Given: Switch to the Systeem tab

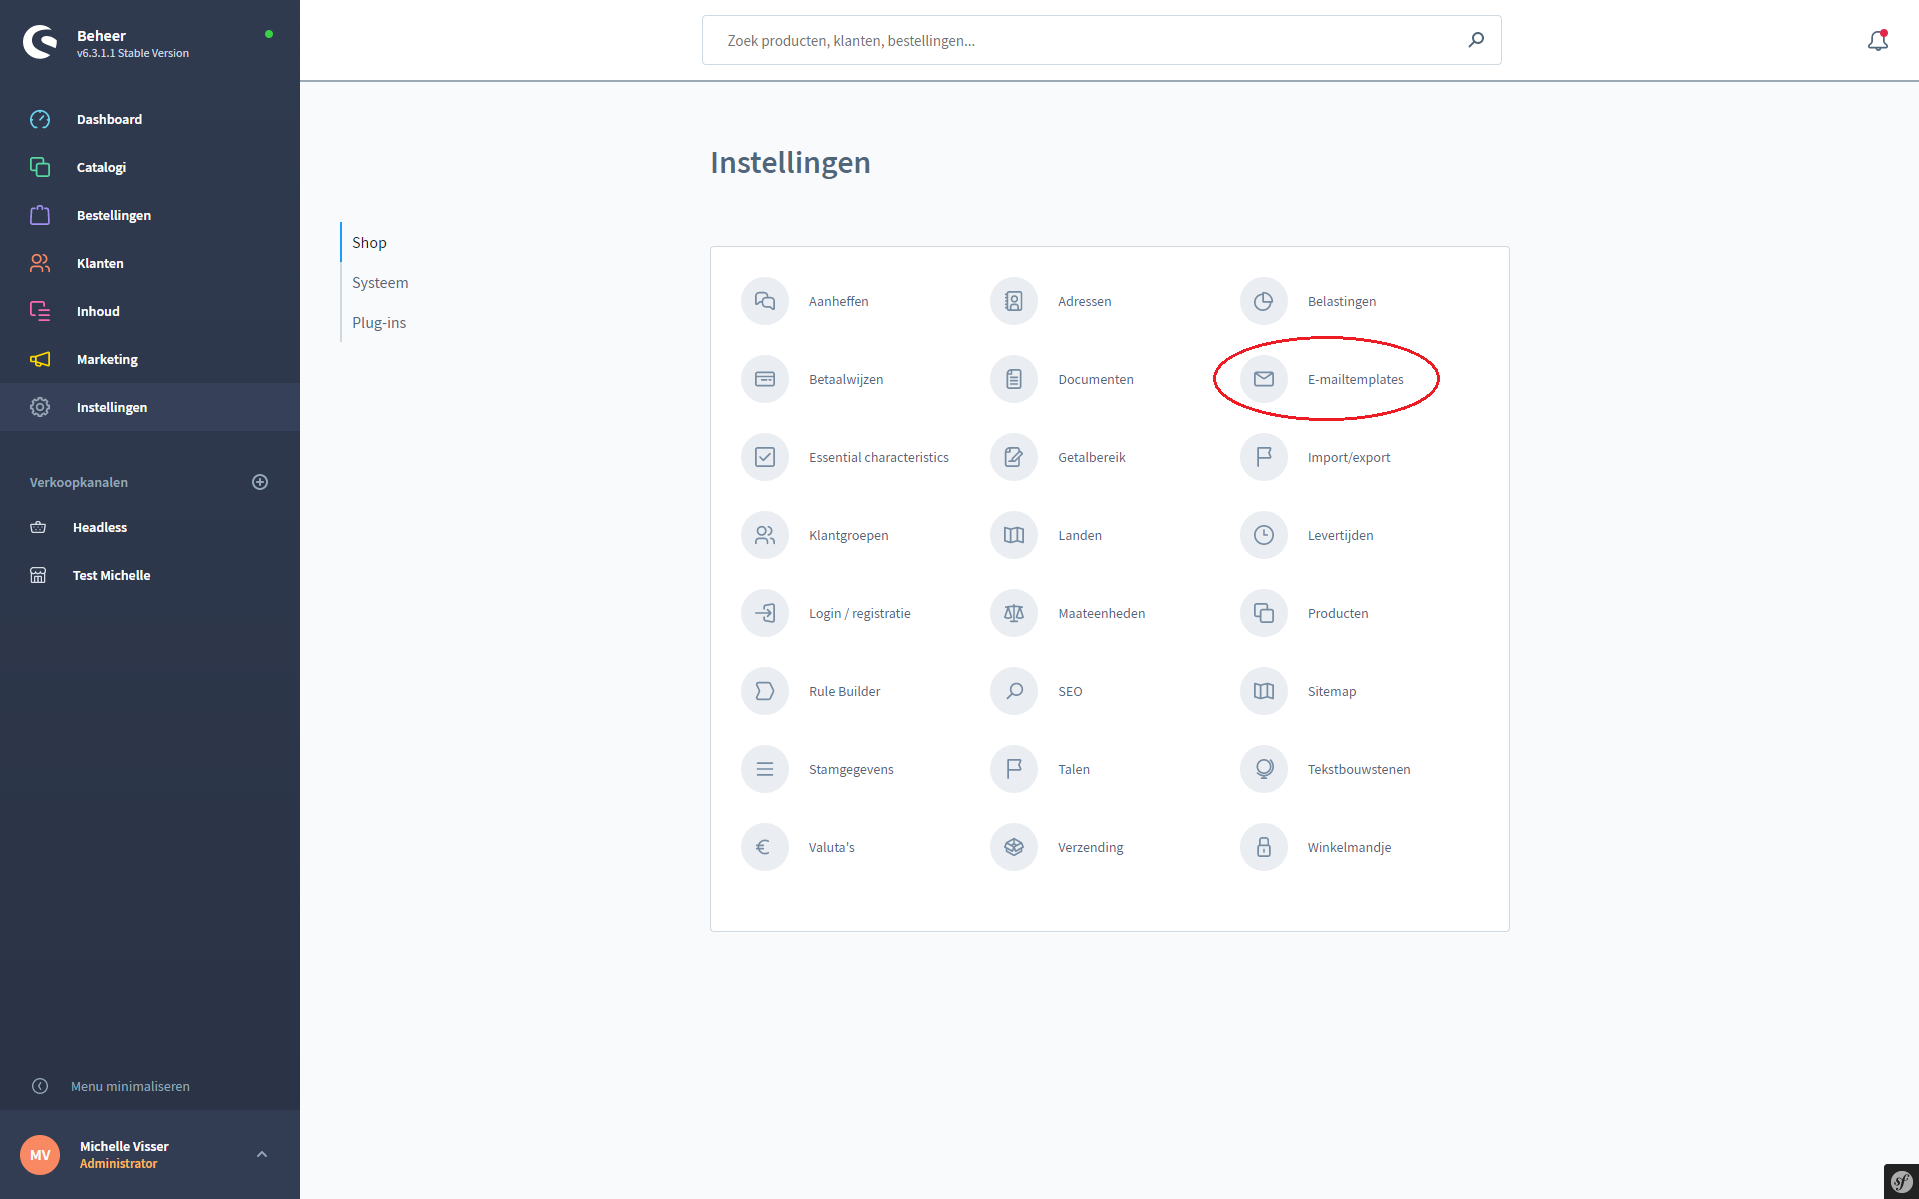Looking at the screenshot, I should [x=380, y=283].
